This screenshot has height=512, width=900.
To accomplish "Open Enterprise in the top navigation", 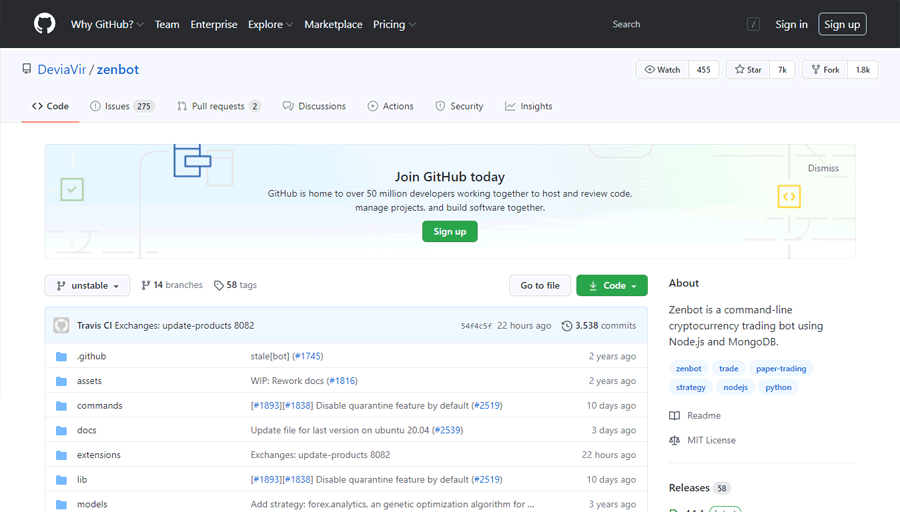I will tap(214, 24).
